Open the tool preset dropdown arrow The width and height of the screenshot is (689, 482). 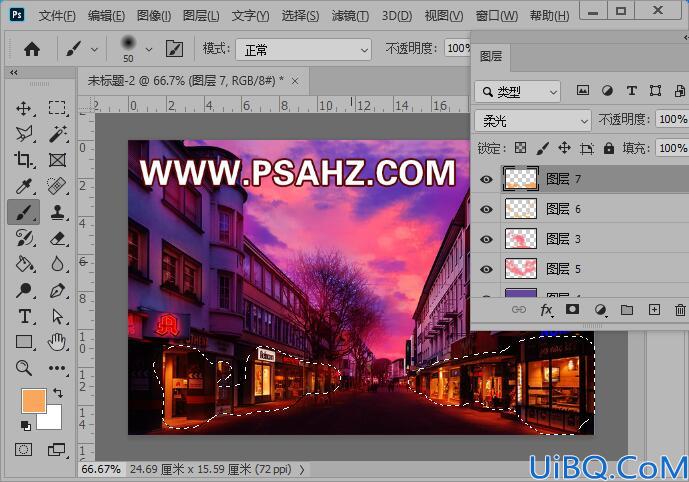[94, 50]
